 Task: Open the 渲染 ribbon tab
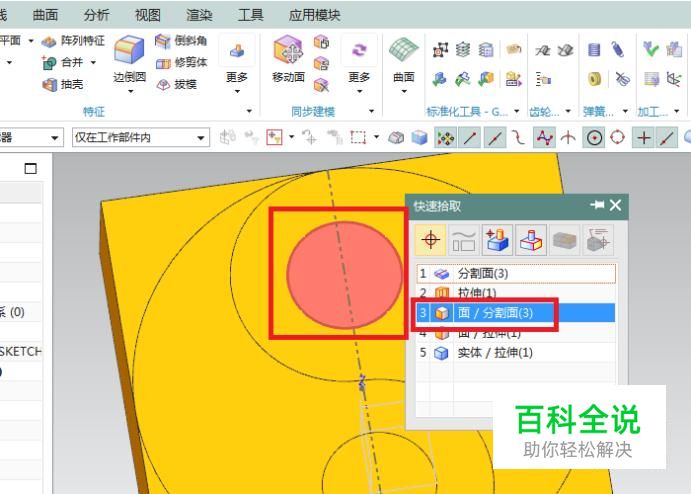tap(199, 15)
